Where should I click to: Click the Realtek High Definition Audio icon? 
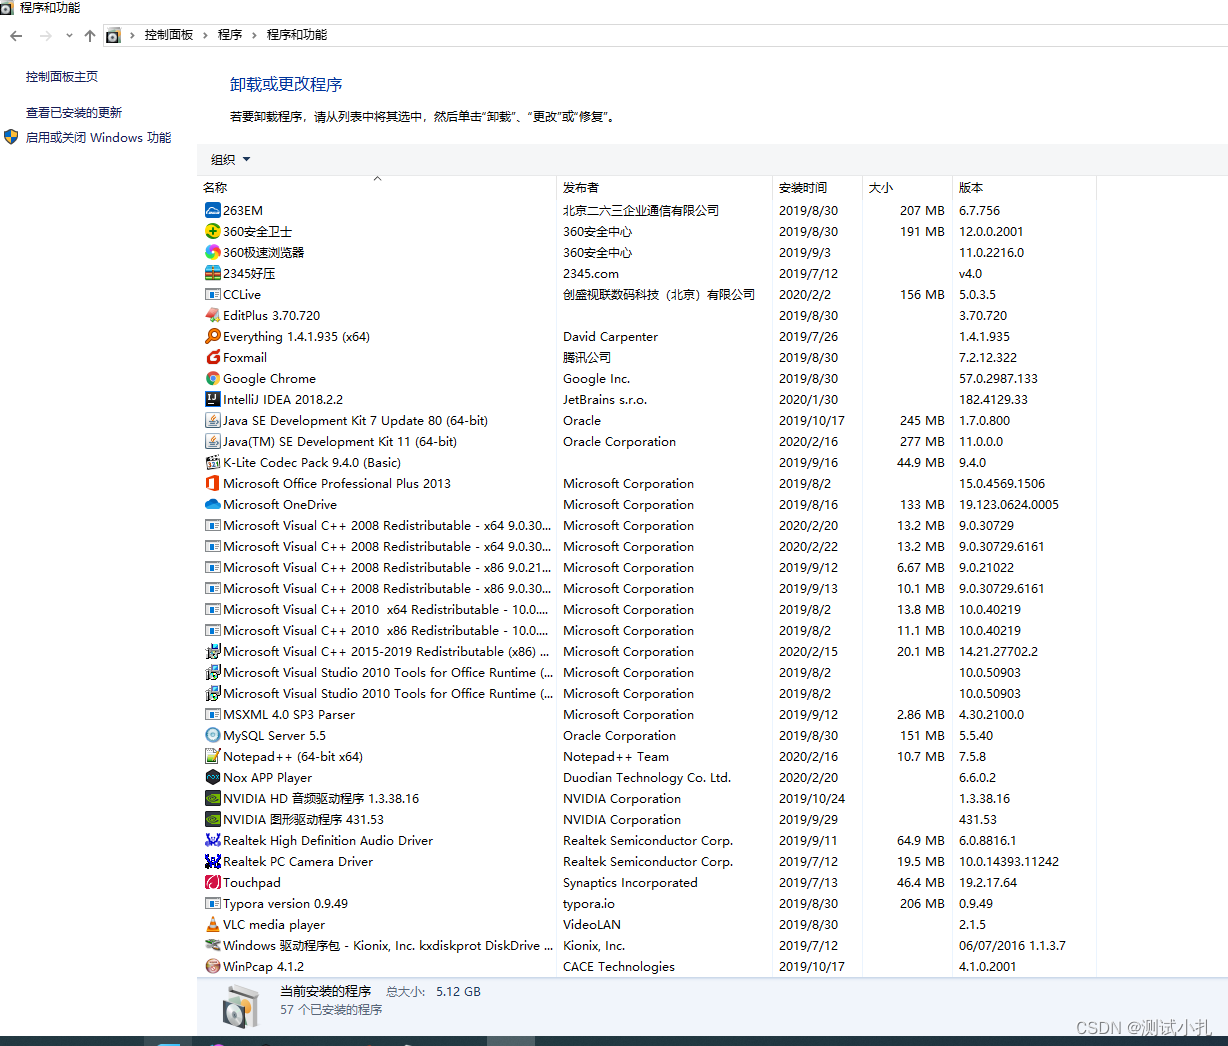tap(212, 840)
